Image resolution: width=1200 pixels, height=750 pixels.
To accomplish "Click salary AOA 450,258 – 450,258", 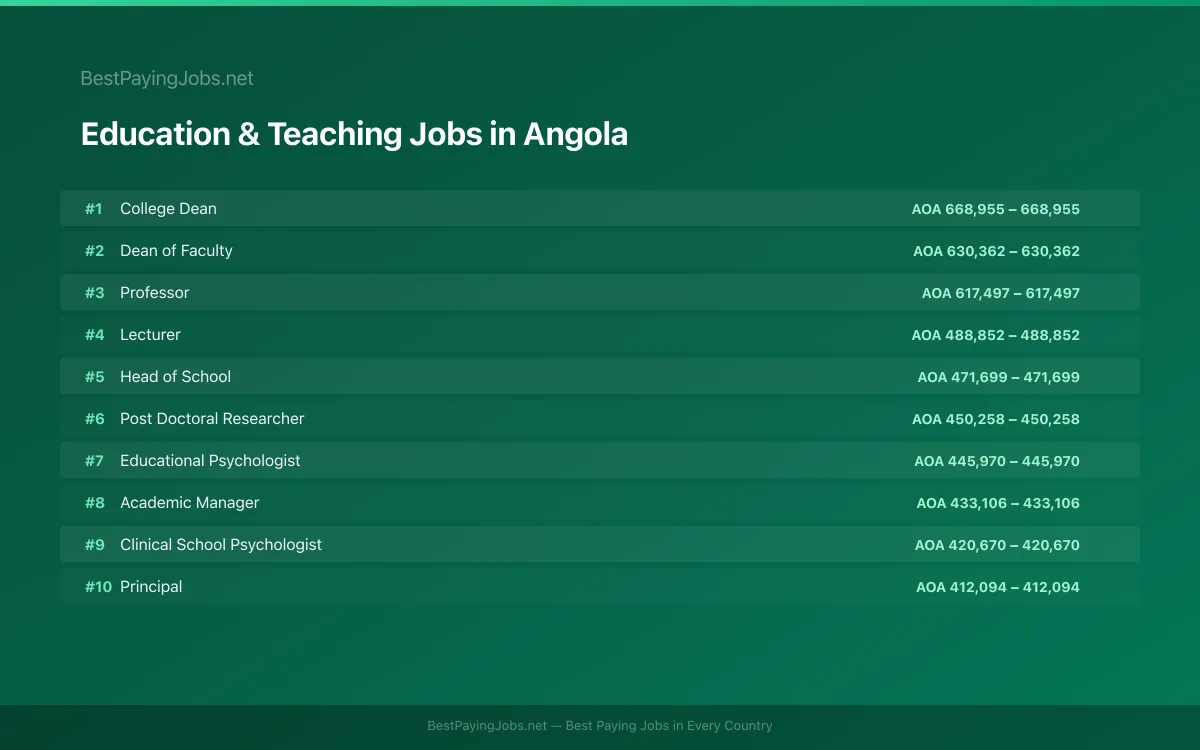I will (x=996, y=419).
